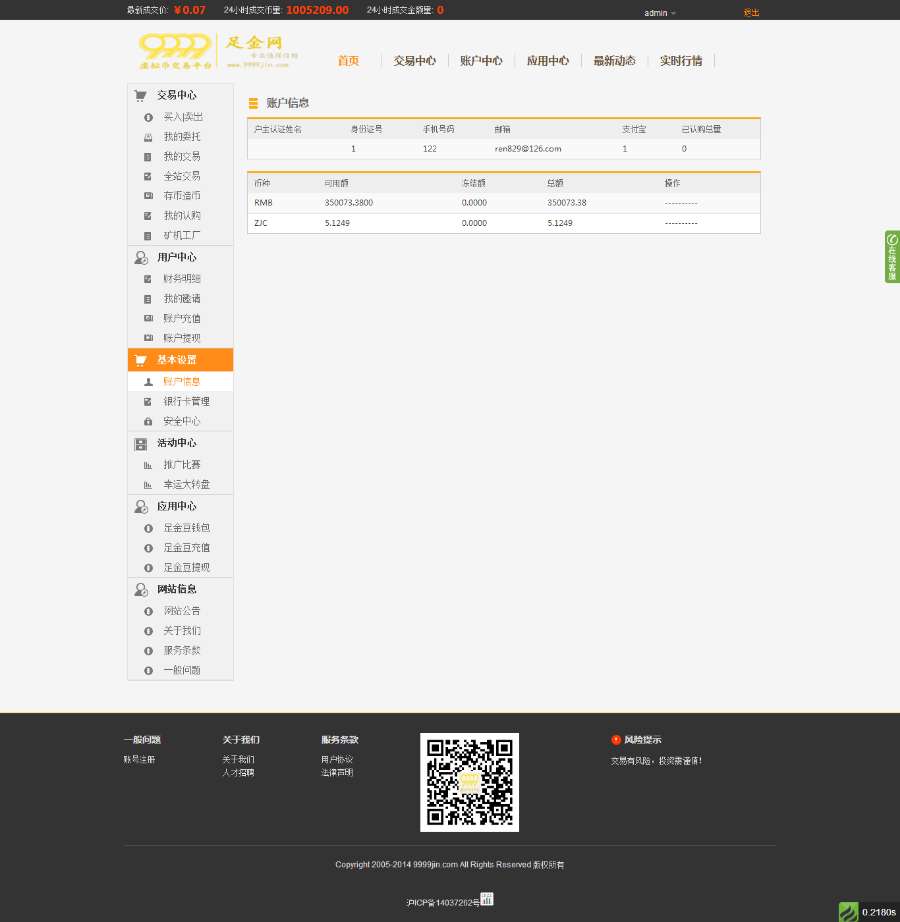Click footer link 用户协议
The width and height of the screenshot is (900, 922).
point(337,760)
